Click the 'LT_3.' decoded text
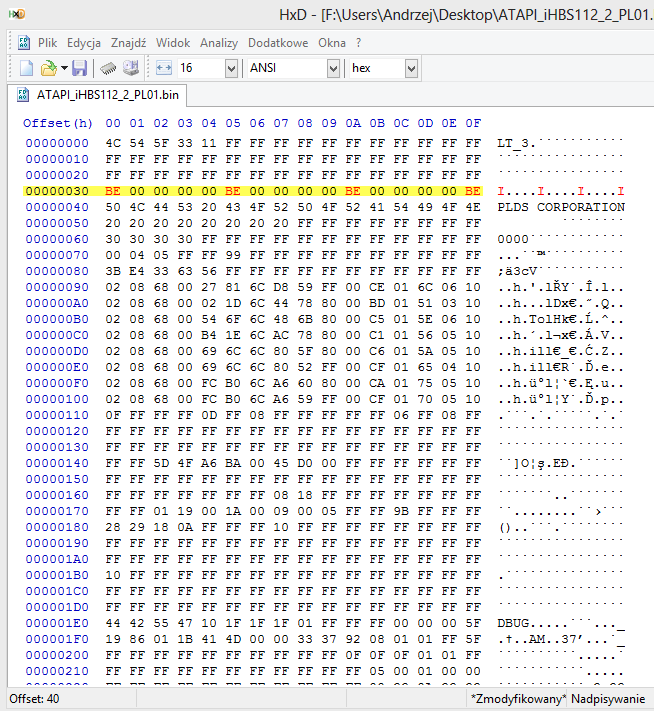Image resolution: width=654 pixels, height=711 pixels. [516, 143]
